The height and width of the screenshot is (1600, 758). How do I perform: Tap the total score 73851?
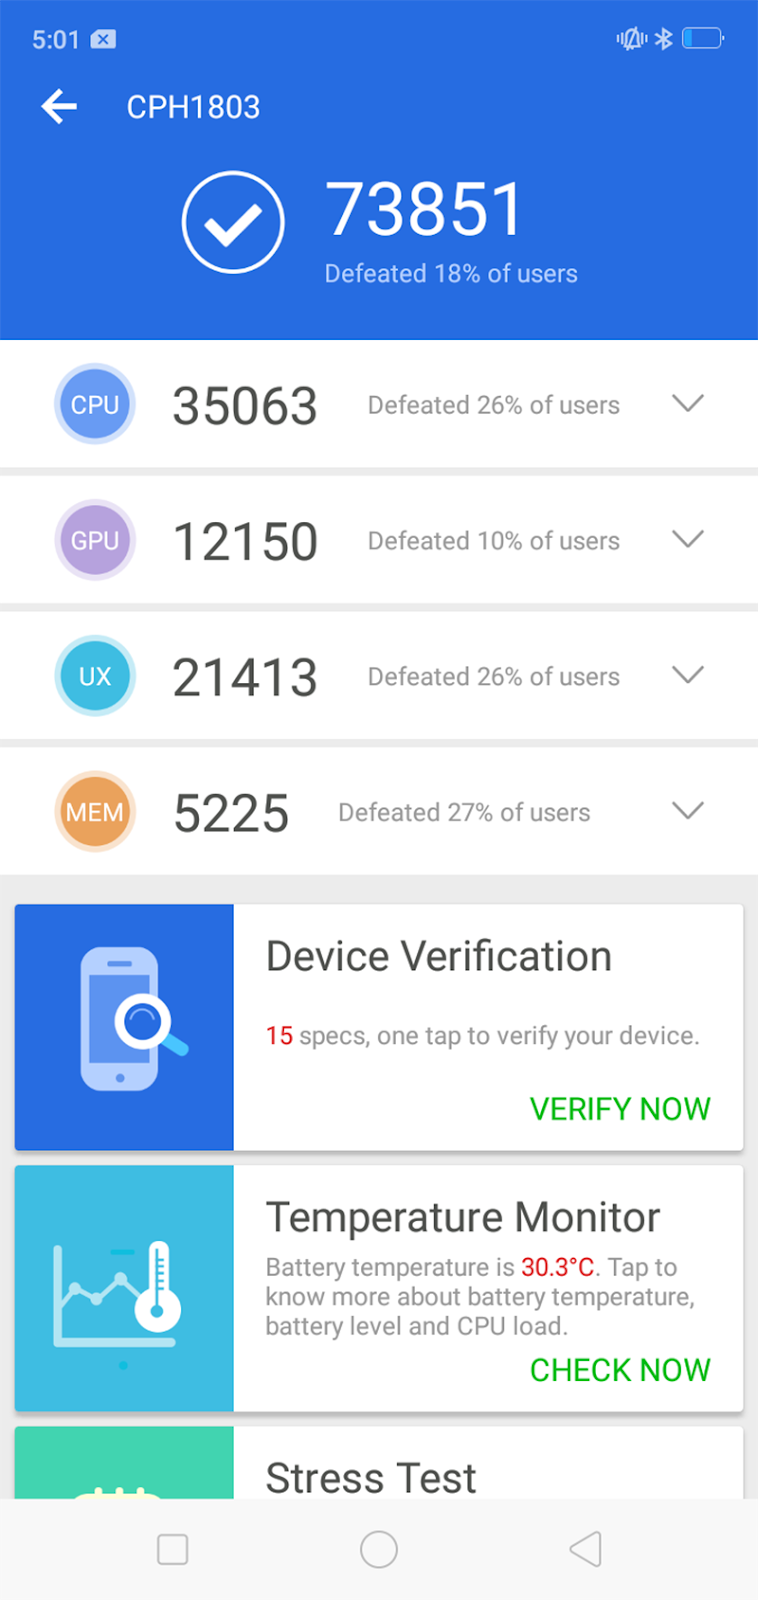point(424,209)
